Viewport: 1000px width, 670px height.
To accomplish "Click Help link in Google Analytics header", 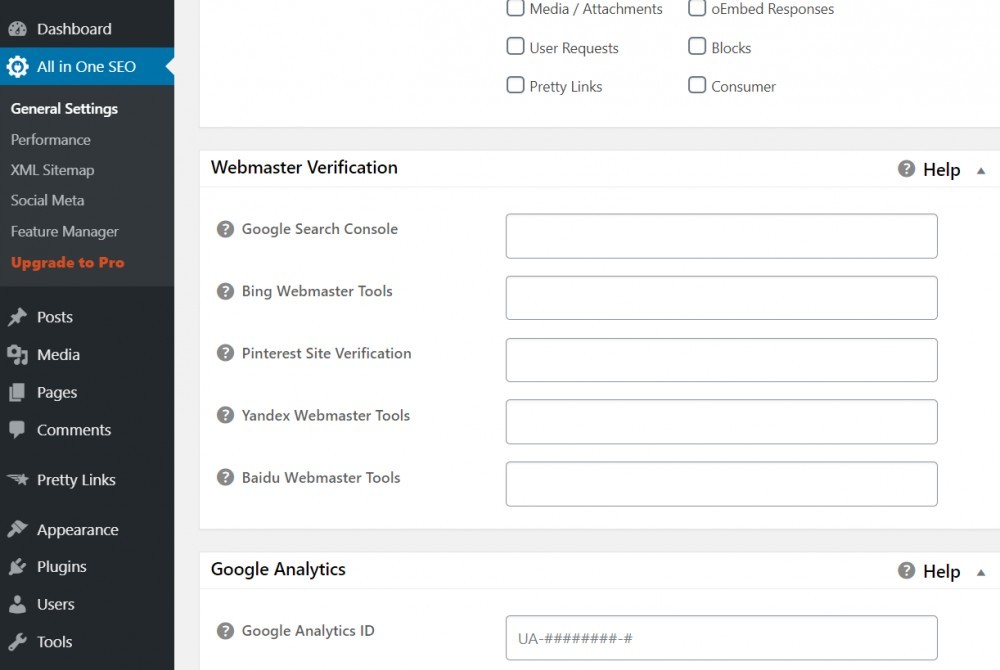I will pos(941,571).
